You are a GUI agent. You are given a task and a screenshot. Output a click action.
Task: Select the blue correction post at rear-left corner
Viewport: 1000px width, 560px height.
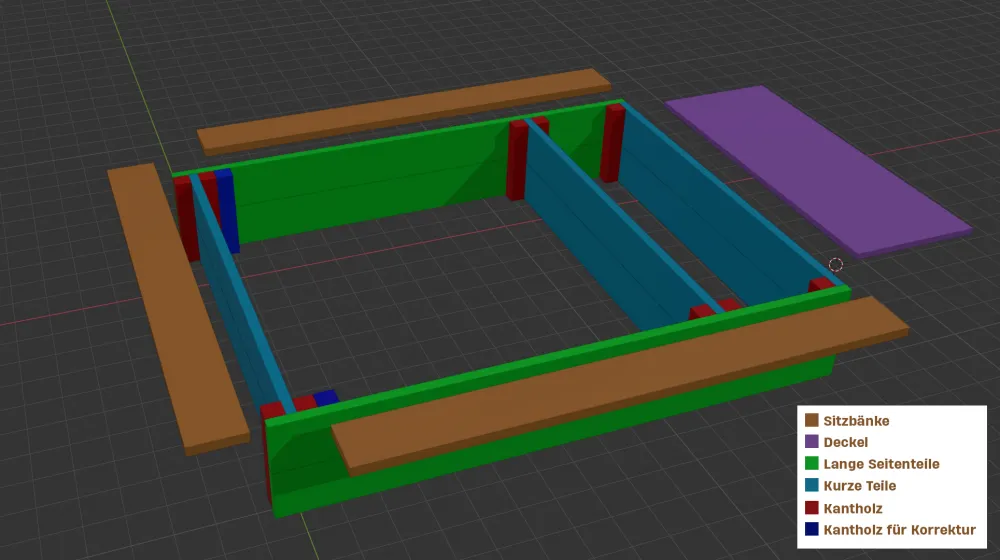point(227,210)
